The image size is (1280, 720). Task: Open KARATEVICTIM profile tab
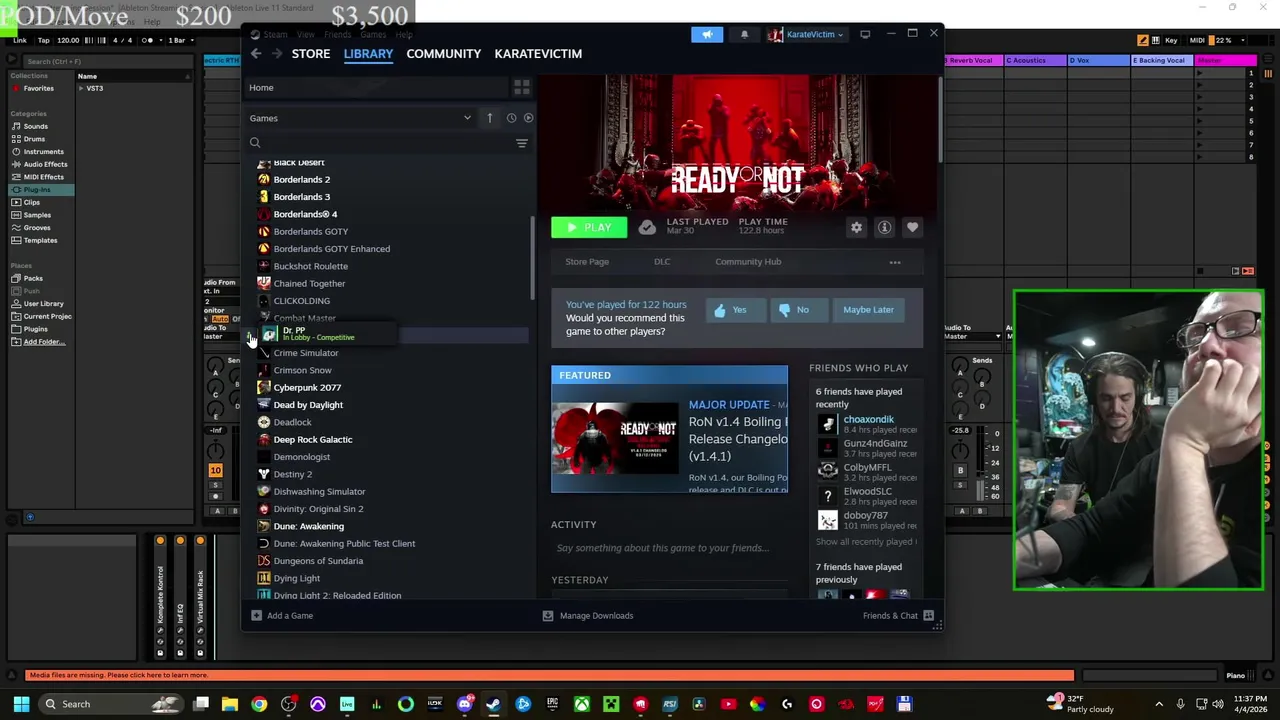click(x=538, y=53)
